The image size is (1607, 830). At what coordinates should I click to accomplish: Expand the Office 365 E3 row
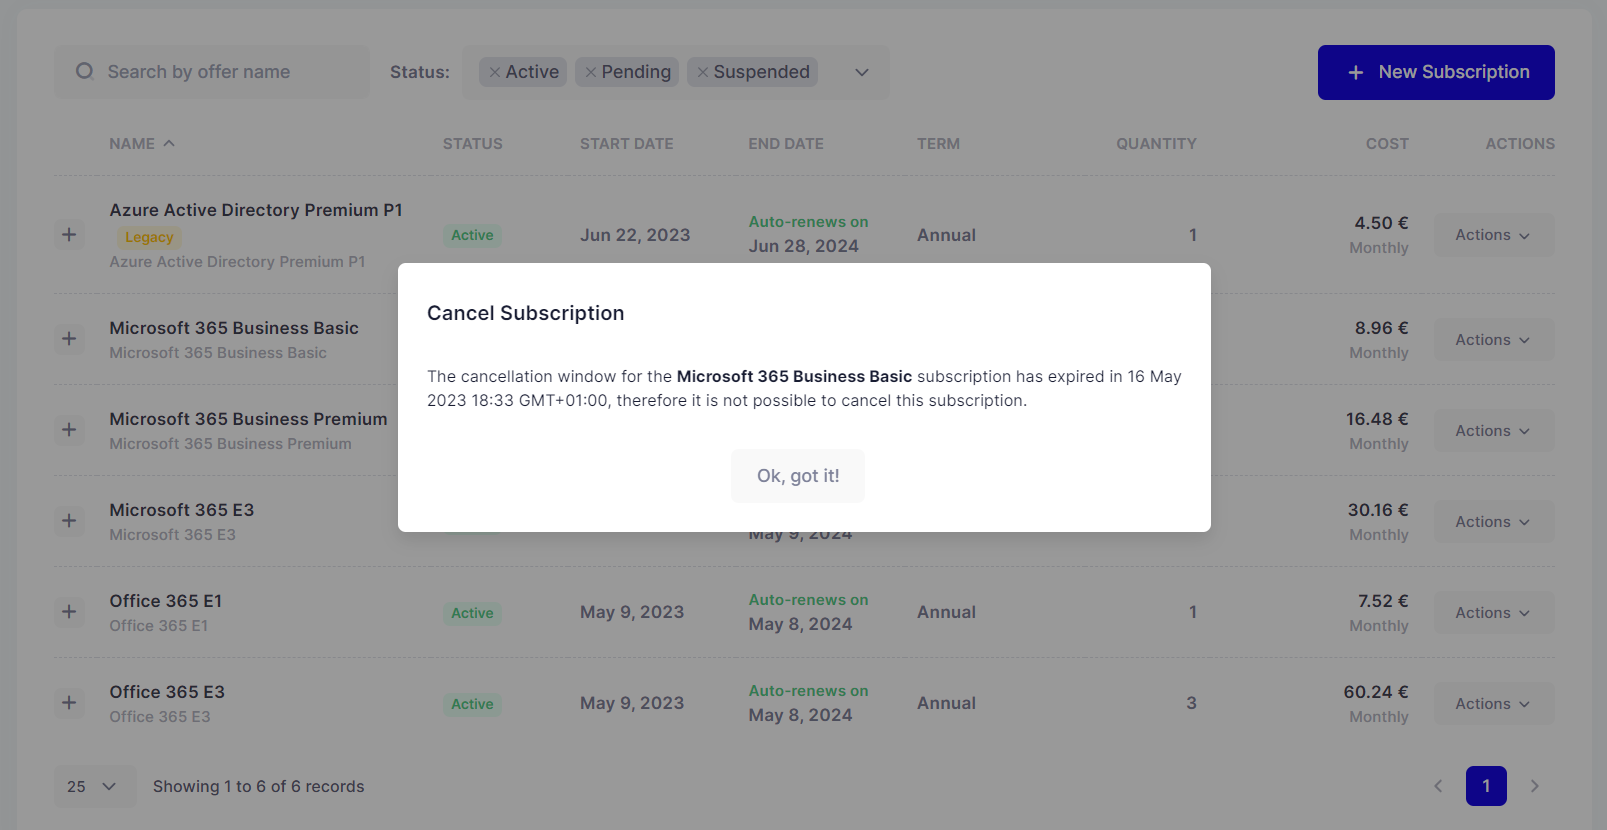click(x=69, y=703)
